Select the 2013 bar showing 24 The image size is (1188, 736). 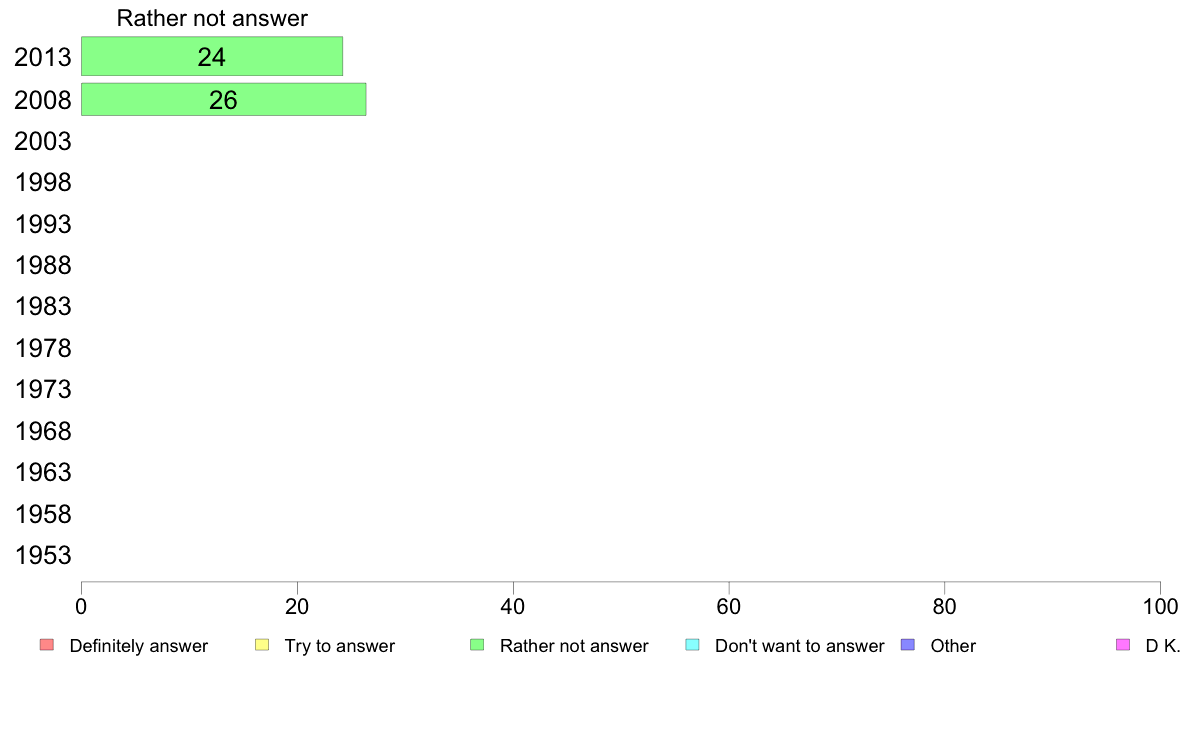[x=212, y=56]
